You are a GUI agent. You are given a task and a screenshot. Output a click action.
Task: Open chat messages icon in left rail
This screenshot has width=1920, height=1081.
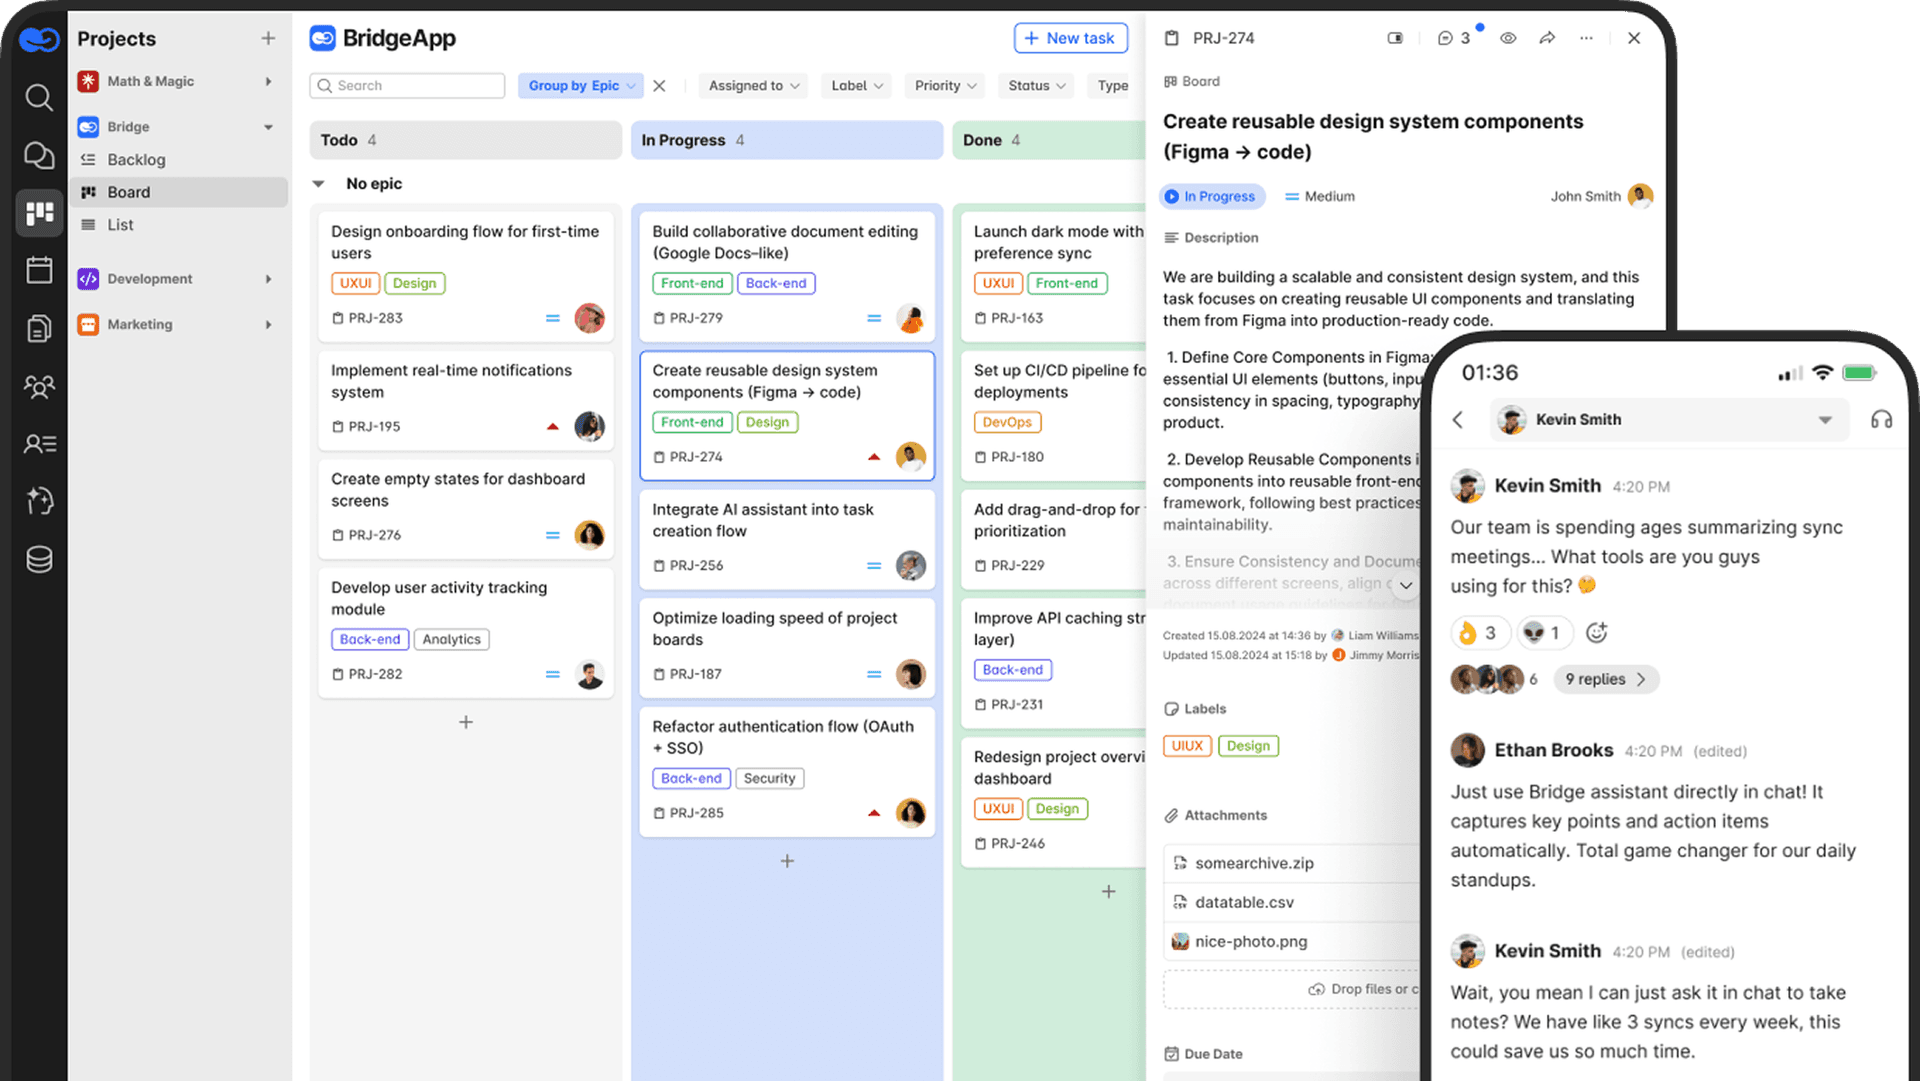coord(39,155)
